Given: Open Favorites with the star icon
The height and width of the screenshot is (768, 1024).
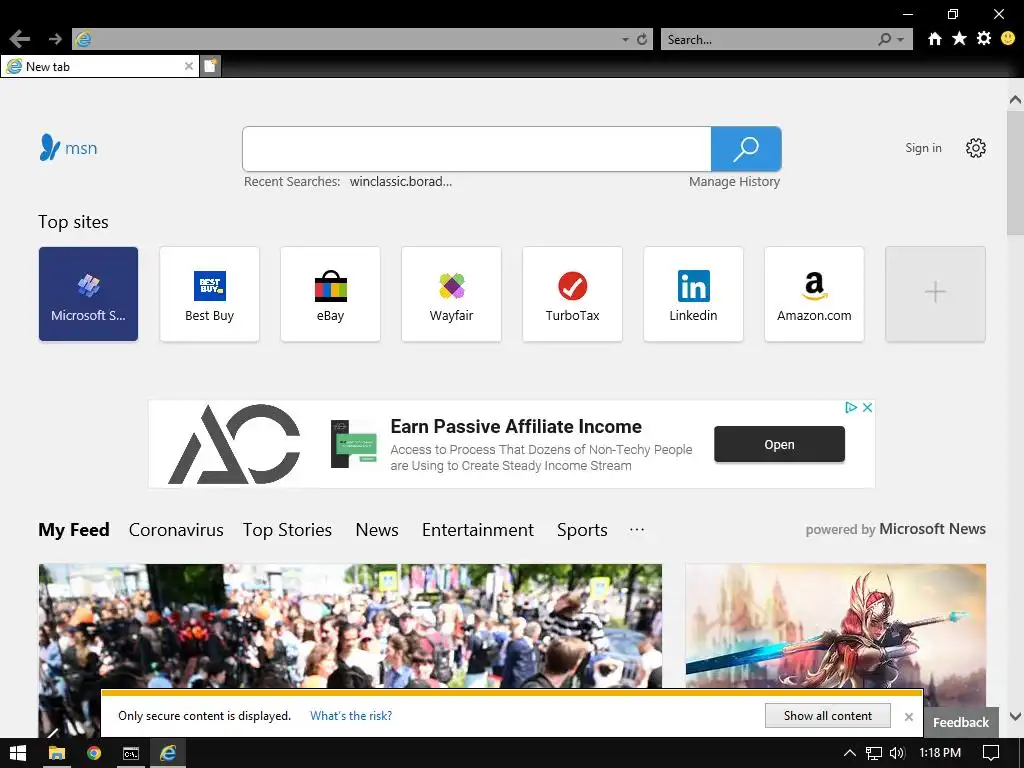Looking at the screenshot, I should click(959, 39).
